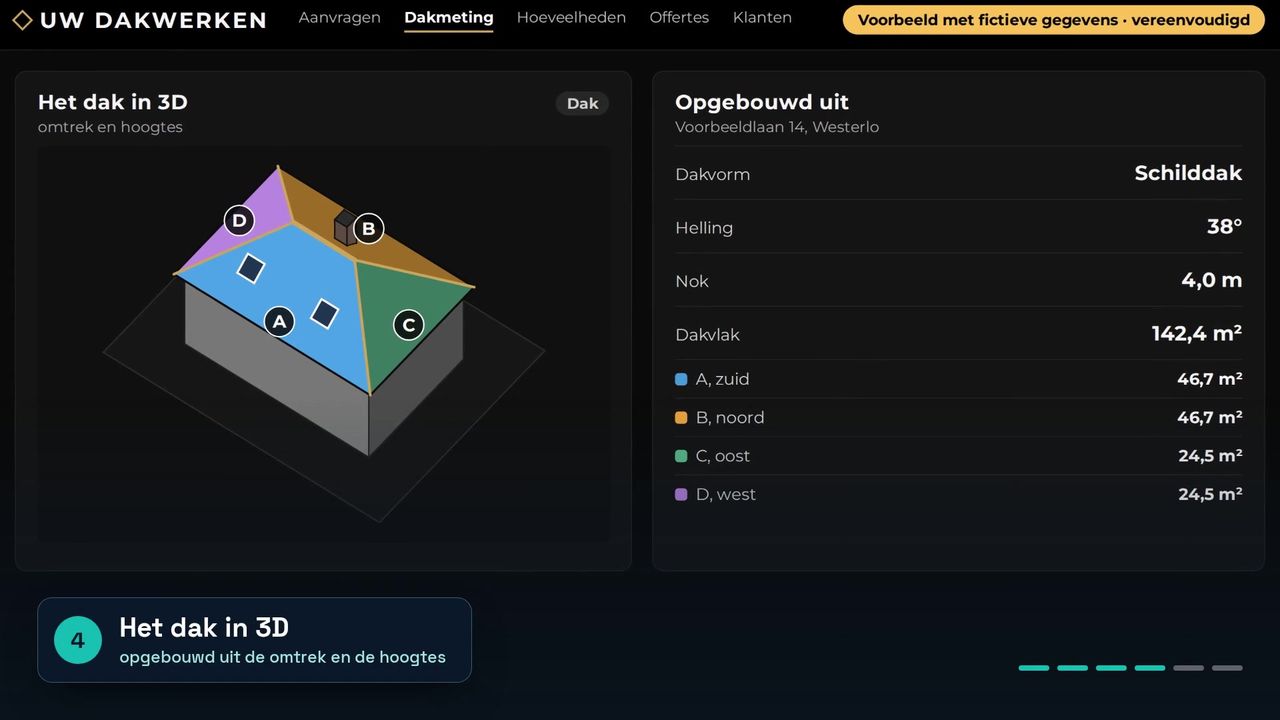Switch to the Dakmeting tab
This screenshot has width=1280, height=720.
coord(449,18)
